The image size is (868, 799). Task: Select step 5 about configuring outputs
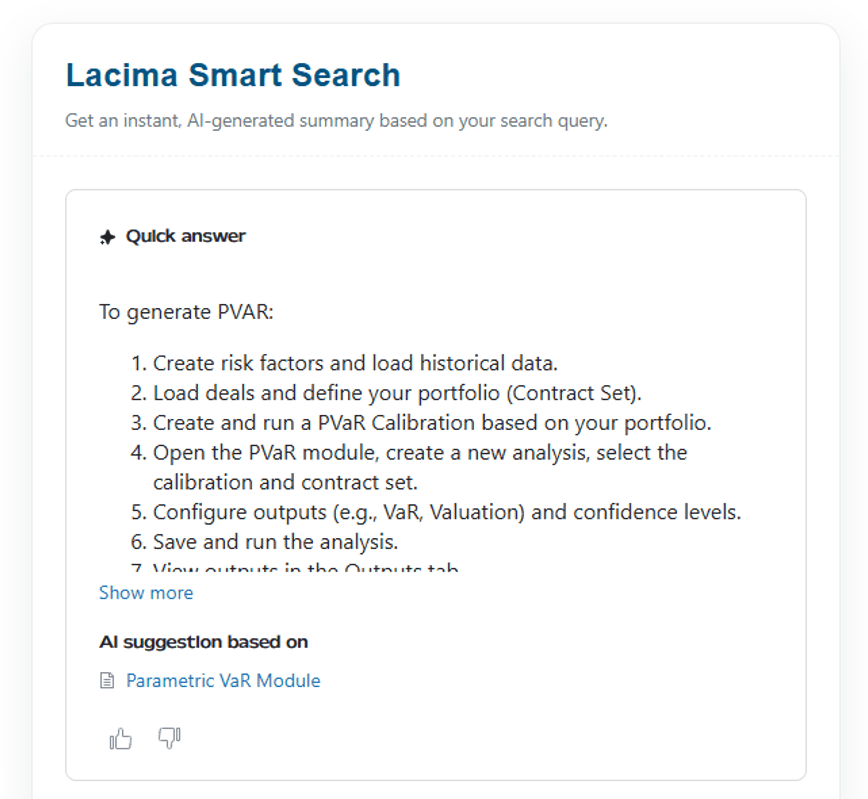446,512
